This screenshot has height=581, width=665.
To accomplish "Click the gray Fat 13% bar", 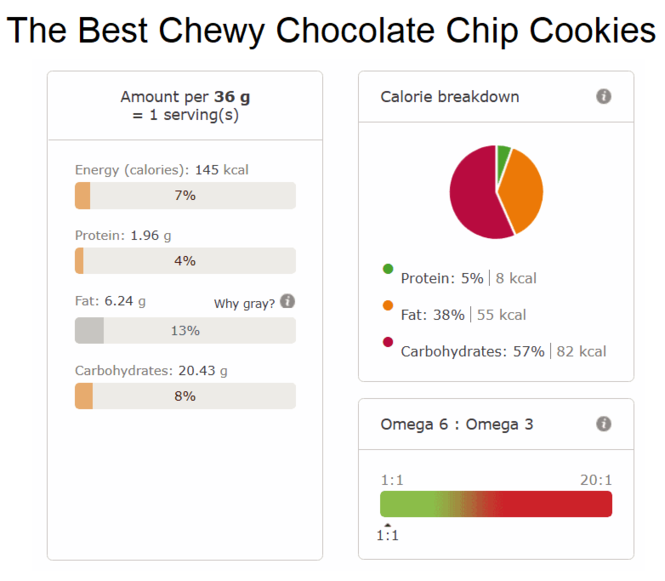I will click(185, 330).
